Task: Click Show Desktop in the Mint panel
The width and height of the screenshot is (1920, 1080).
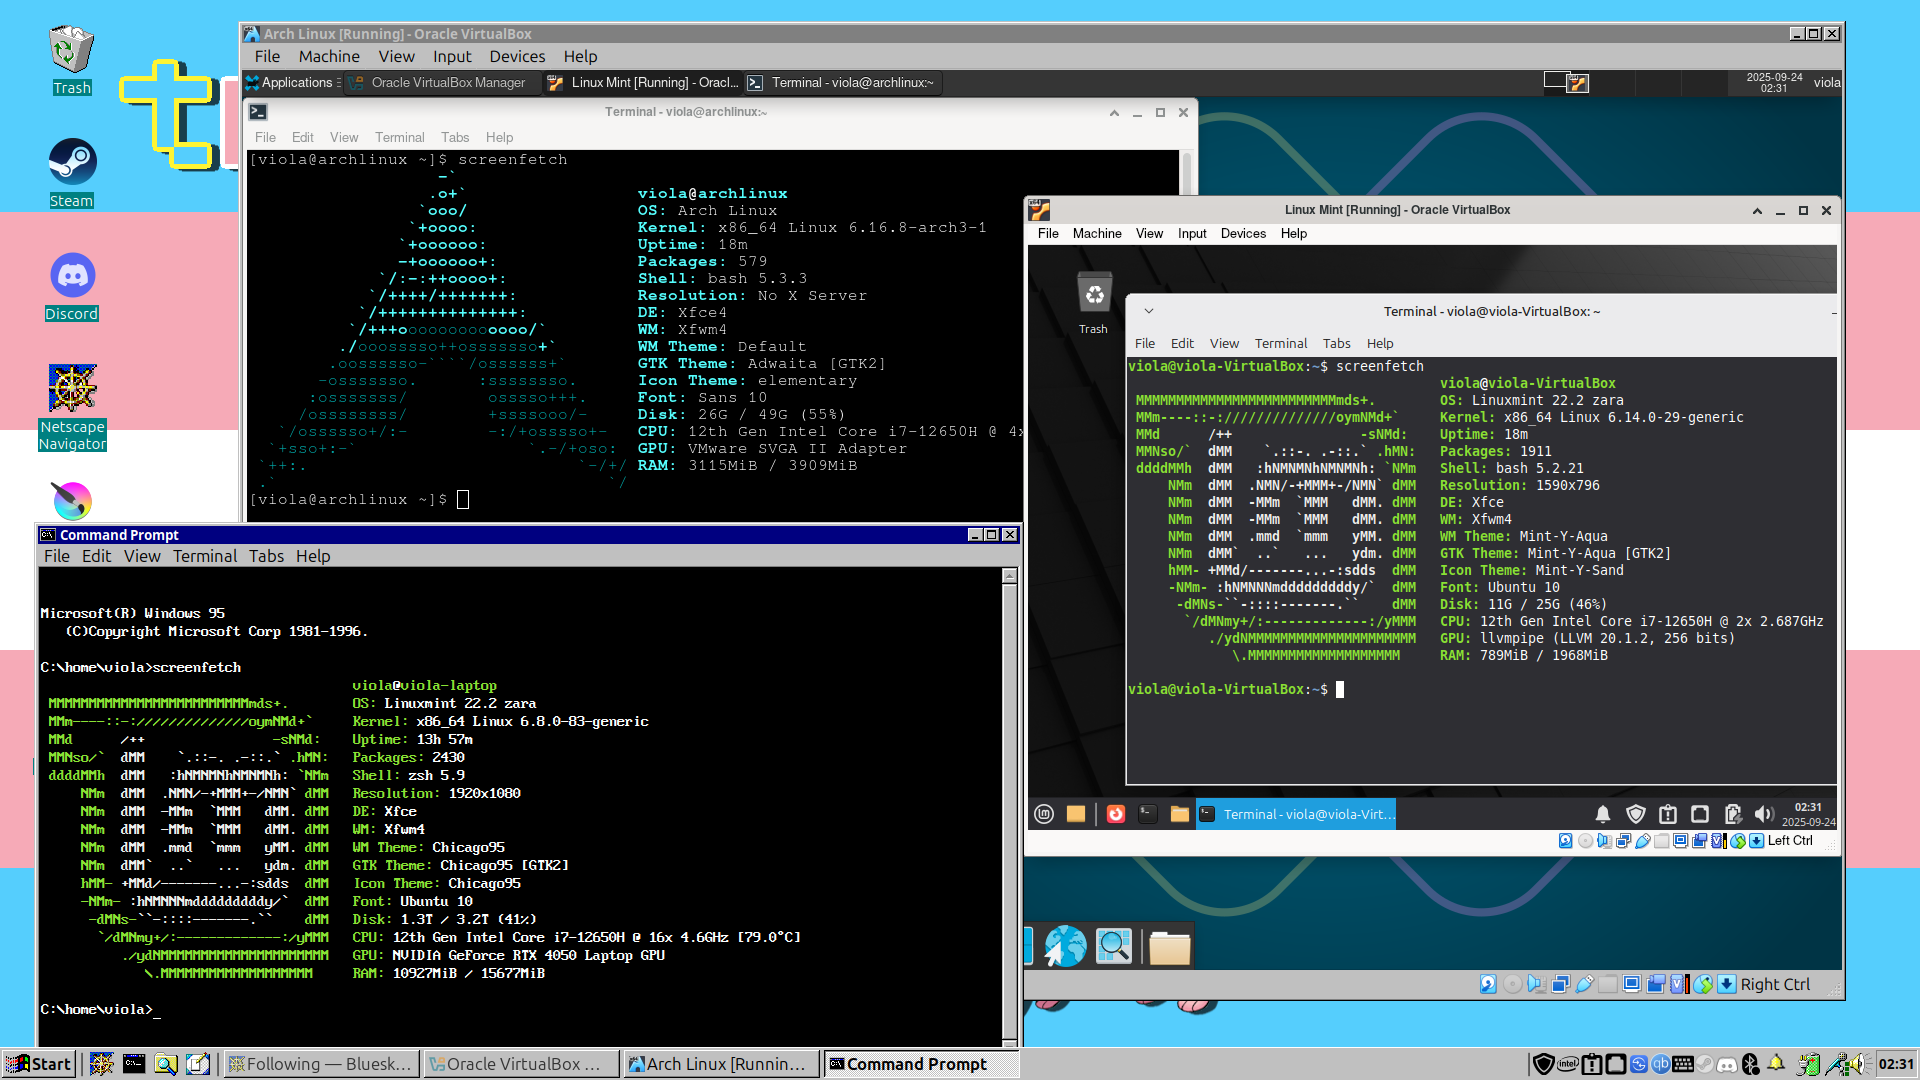Action: point(1076,814)
